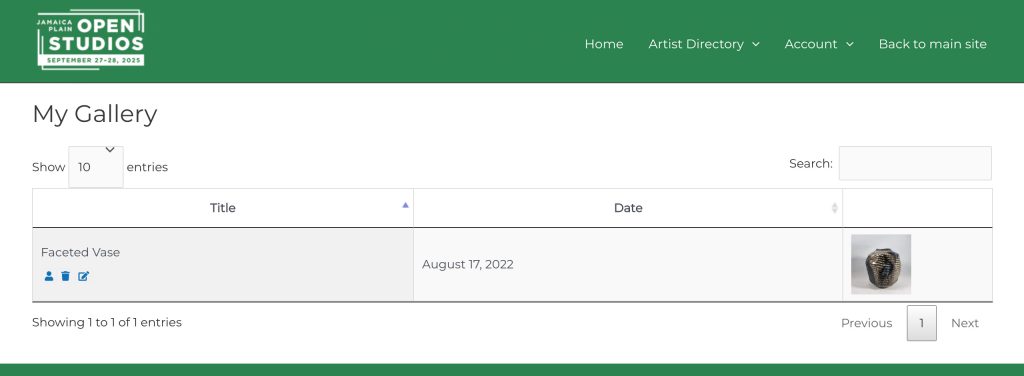Edit Faceted Vase using the pencil icon
Image resolution: width=1024 pixels, height=376 pixels.
pos(84,276)
